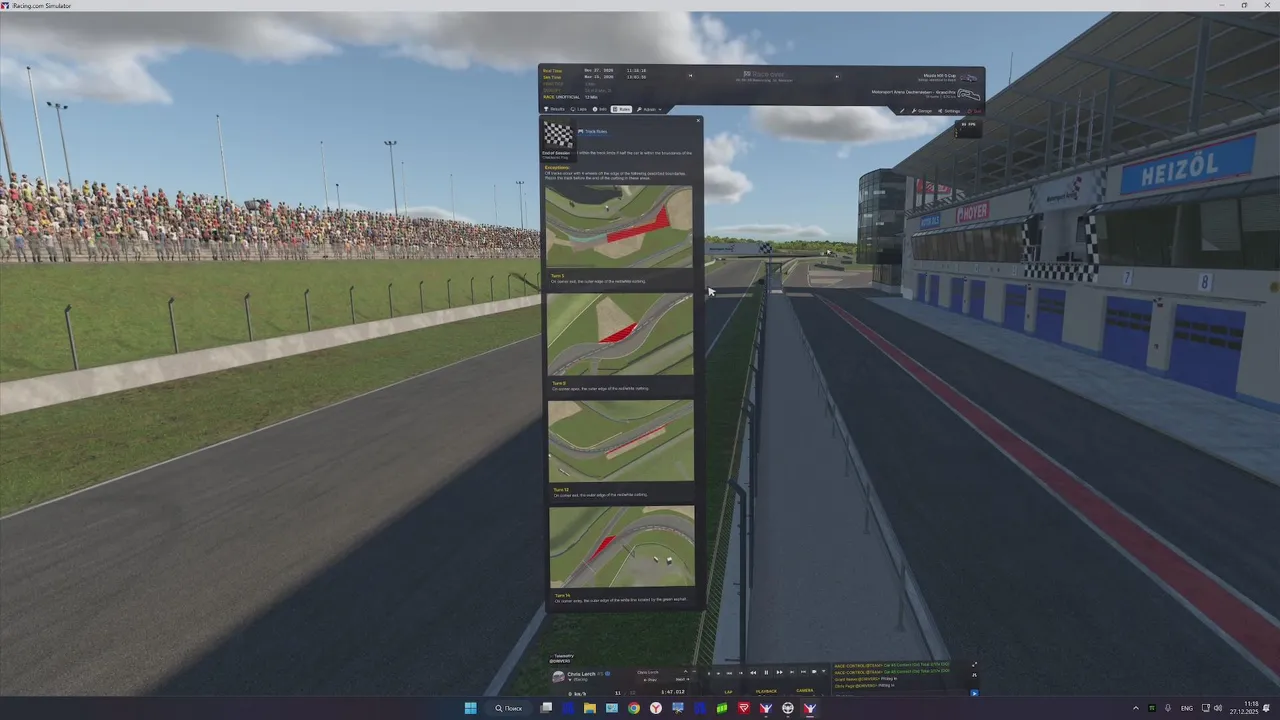Rewind the replay
Screen dimensions: 1280x720
pos(753,672)
